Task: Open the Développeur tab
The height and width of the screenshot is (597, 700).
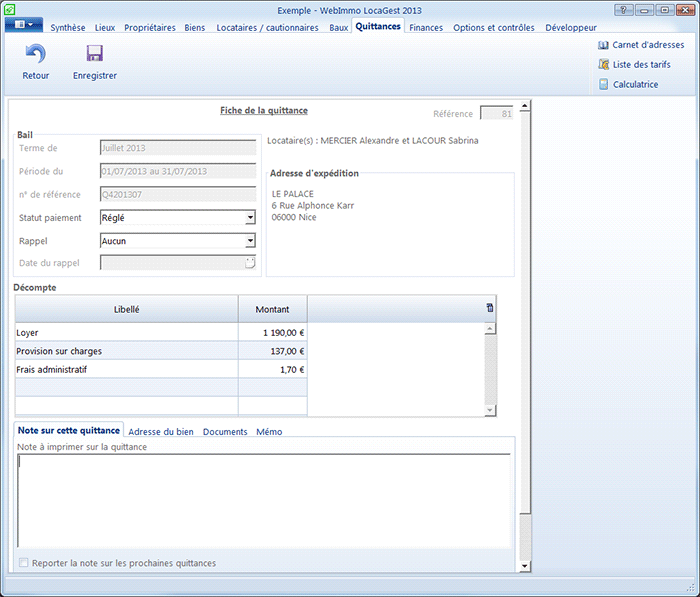Action: click(571, 28)
